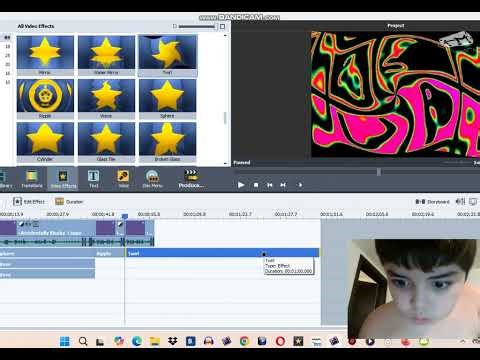Click the large thumbnails icon right of slider
Screen dimensions: 480x360
click(x=222, y=26)
